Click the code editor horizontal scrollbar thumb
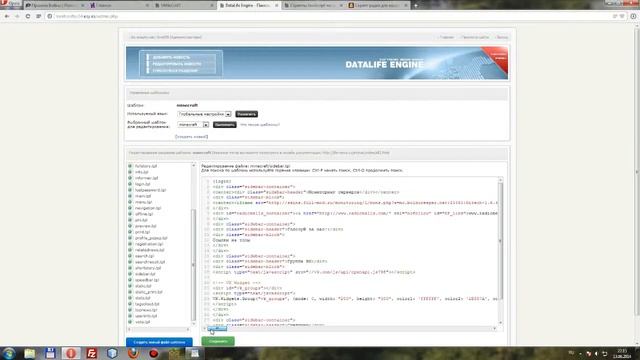The image size is (640, 360). [x=217, y=328]
